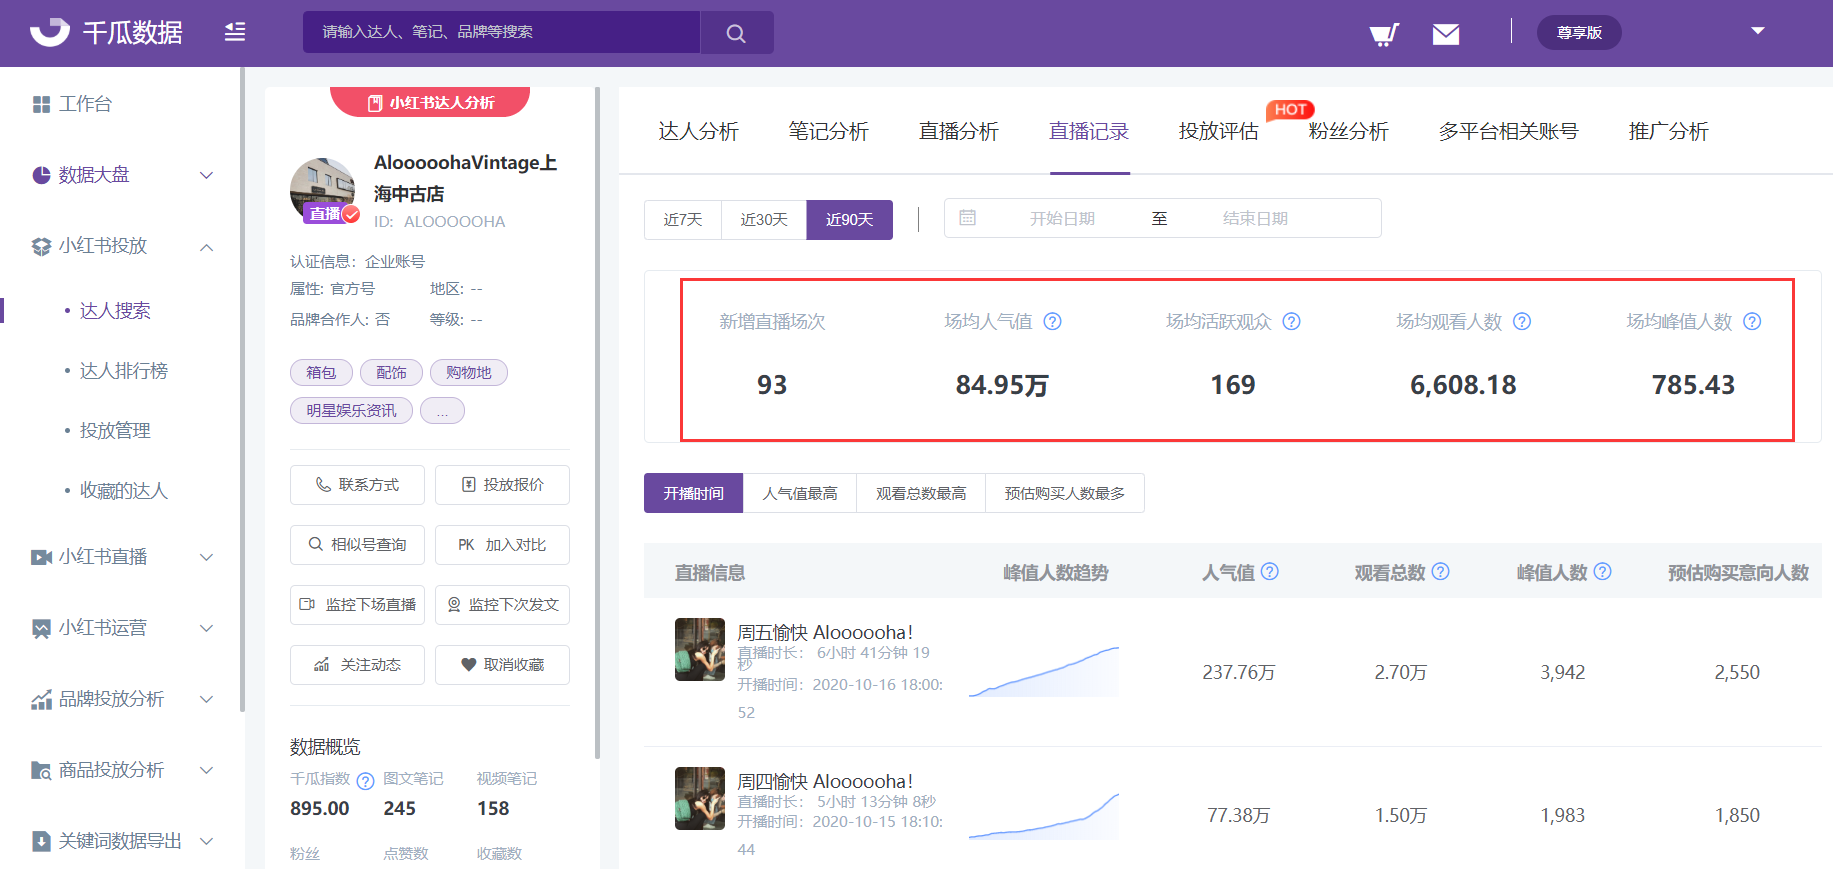Open the account dropdown arrow at top right
The width and height of the screenshot is (1833, 869).
(1758, 31)
